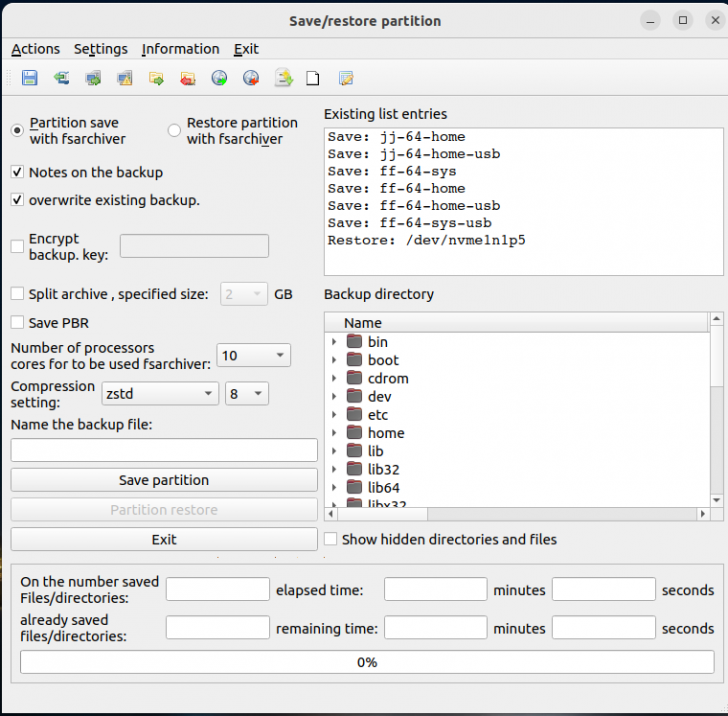Click the Exit button below Partition restore
728x716 pixels.
pyautogui.click(x=164, y=539)
